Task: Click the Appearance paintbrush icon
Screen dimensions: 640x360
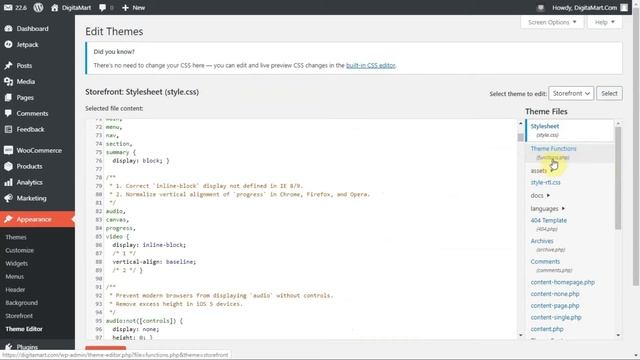Action: click(9, 219)
